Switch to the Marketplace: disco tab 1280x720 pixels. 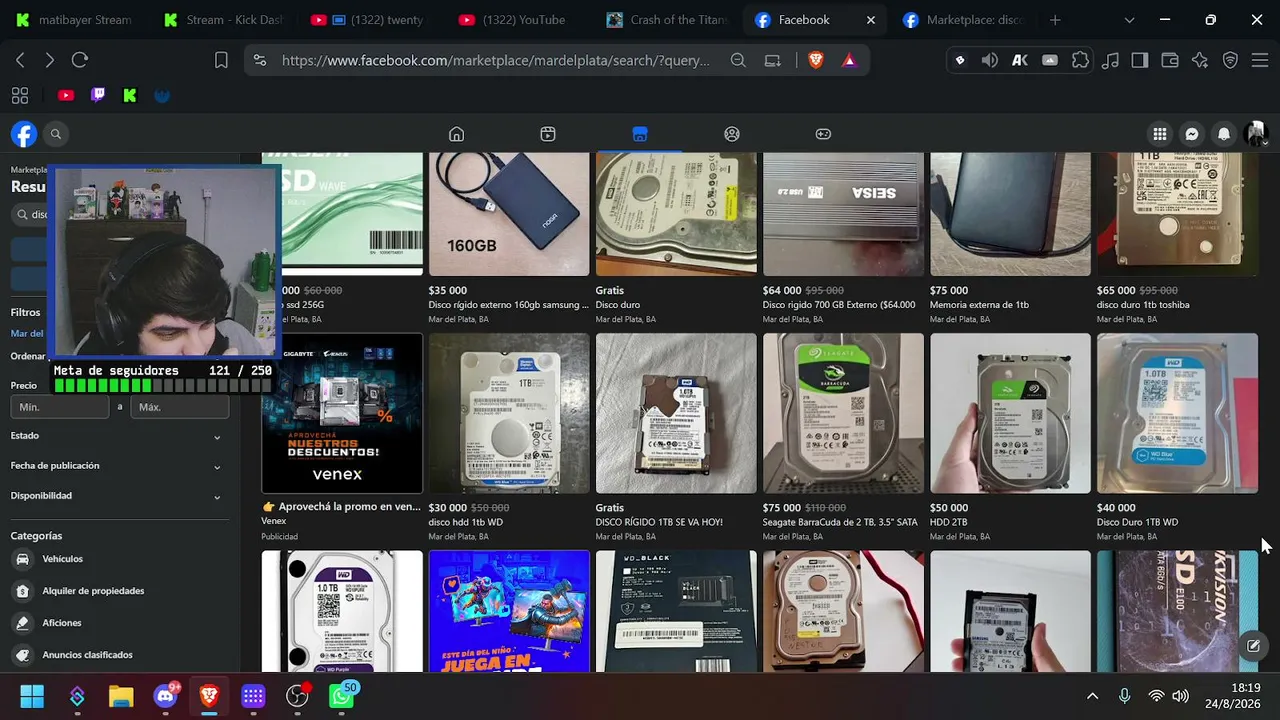pos(964,20)
